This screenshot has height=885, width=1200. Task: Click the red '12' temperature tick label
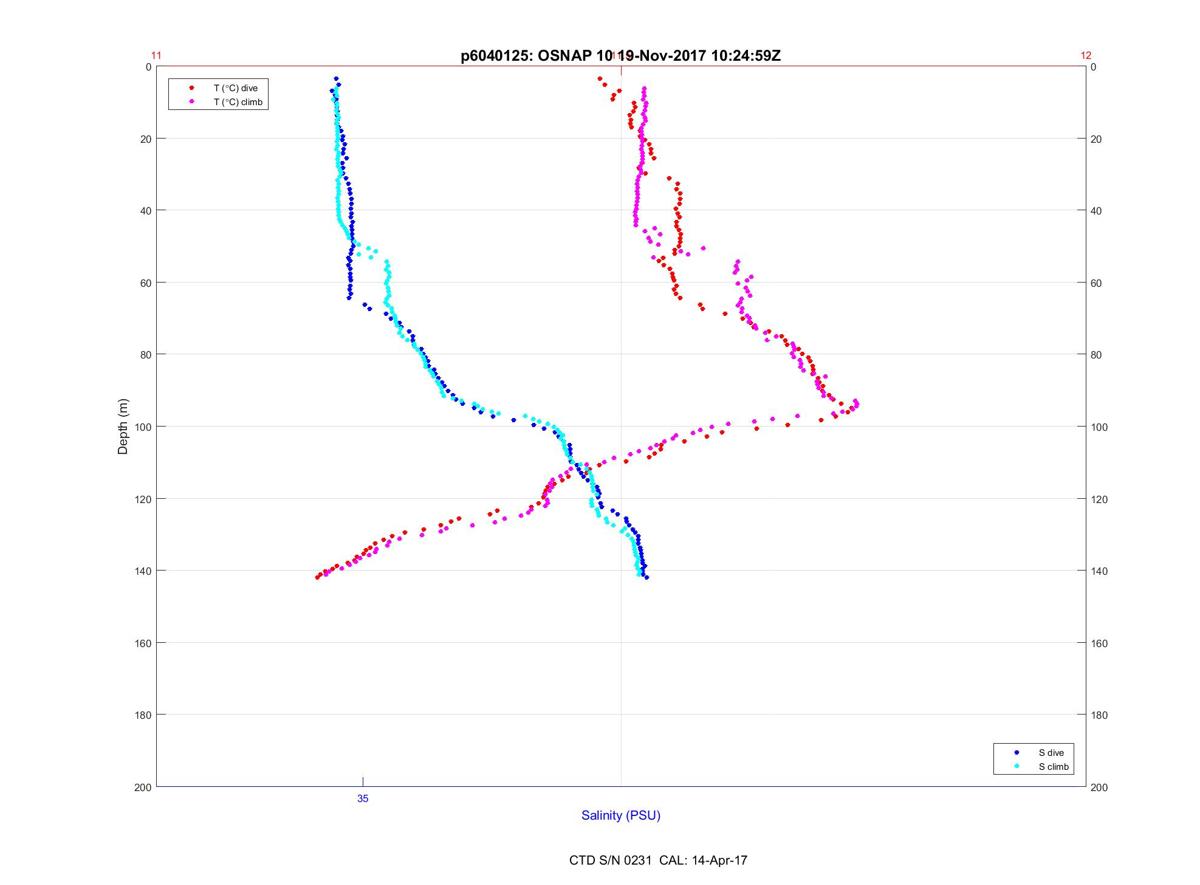coord(1086,56)
